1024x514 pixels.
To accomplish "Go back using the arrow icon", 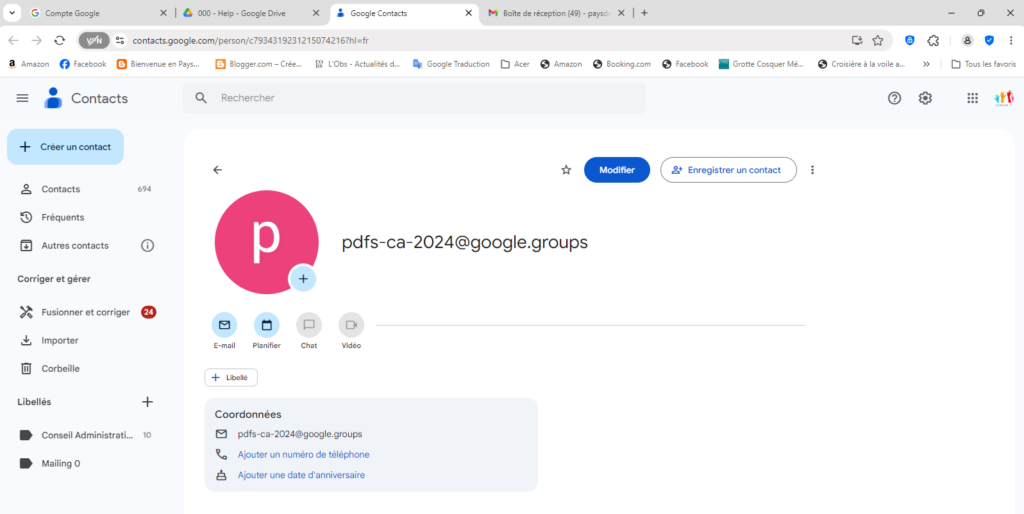I will pos(218,170).
